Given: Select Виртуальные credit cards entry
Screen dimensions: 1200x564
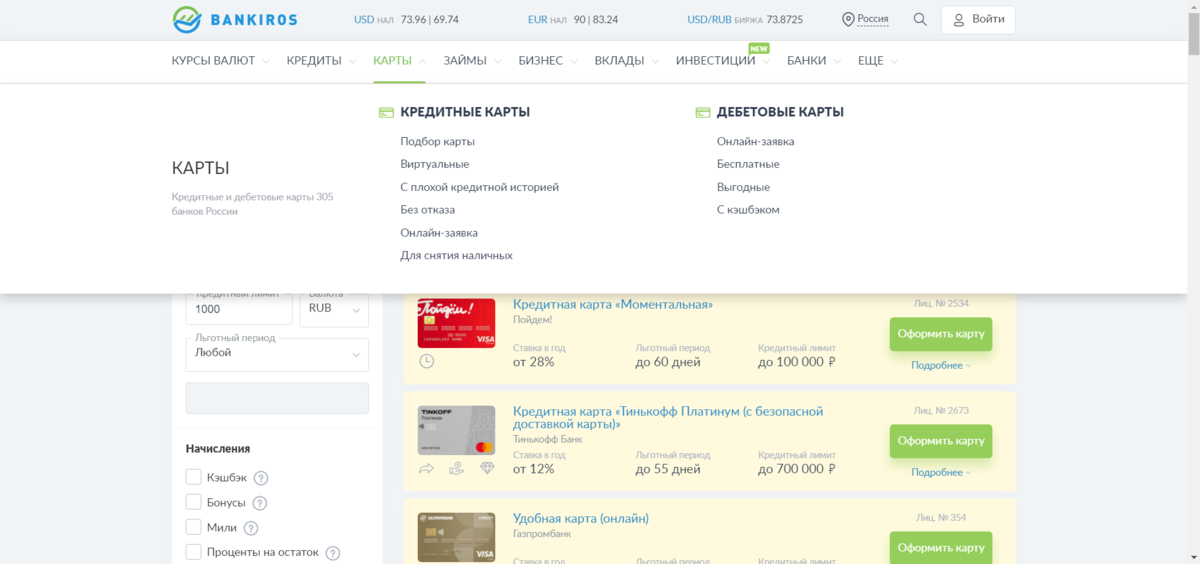Looking at the screenshot, I should point(434,164).
